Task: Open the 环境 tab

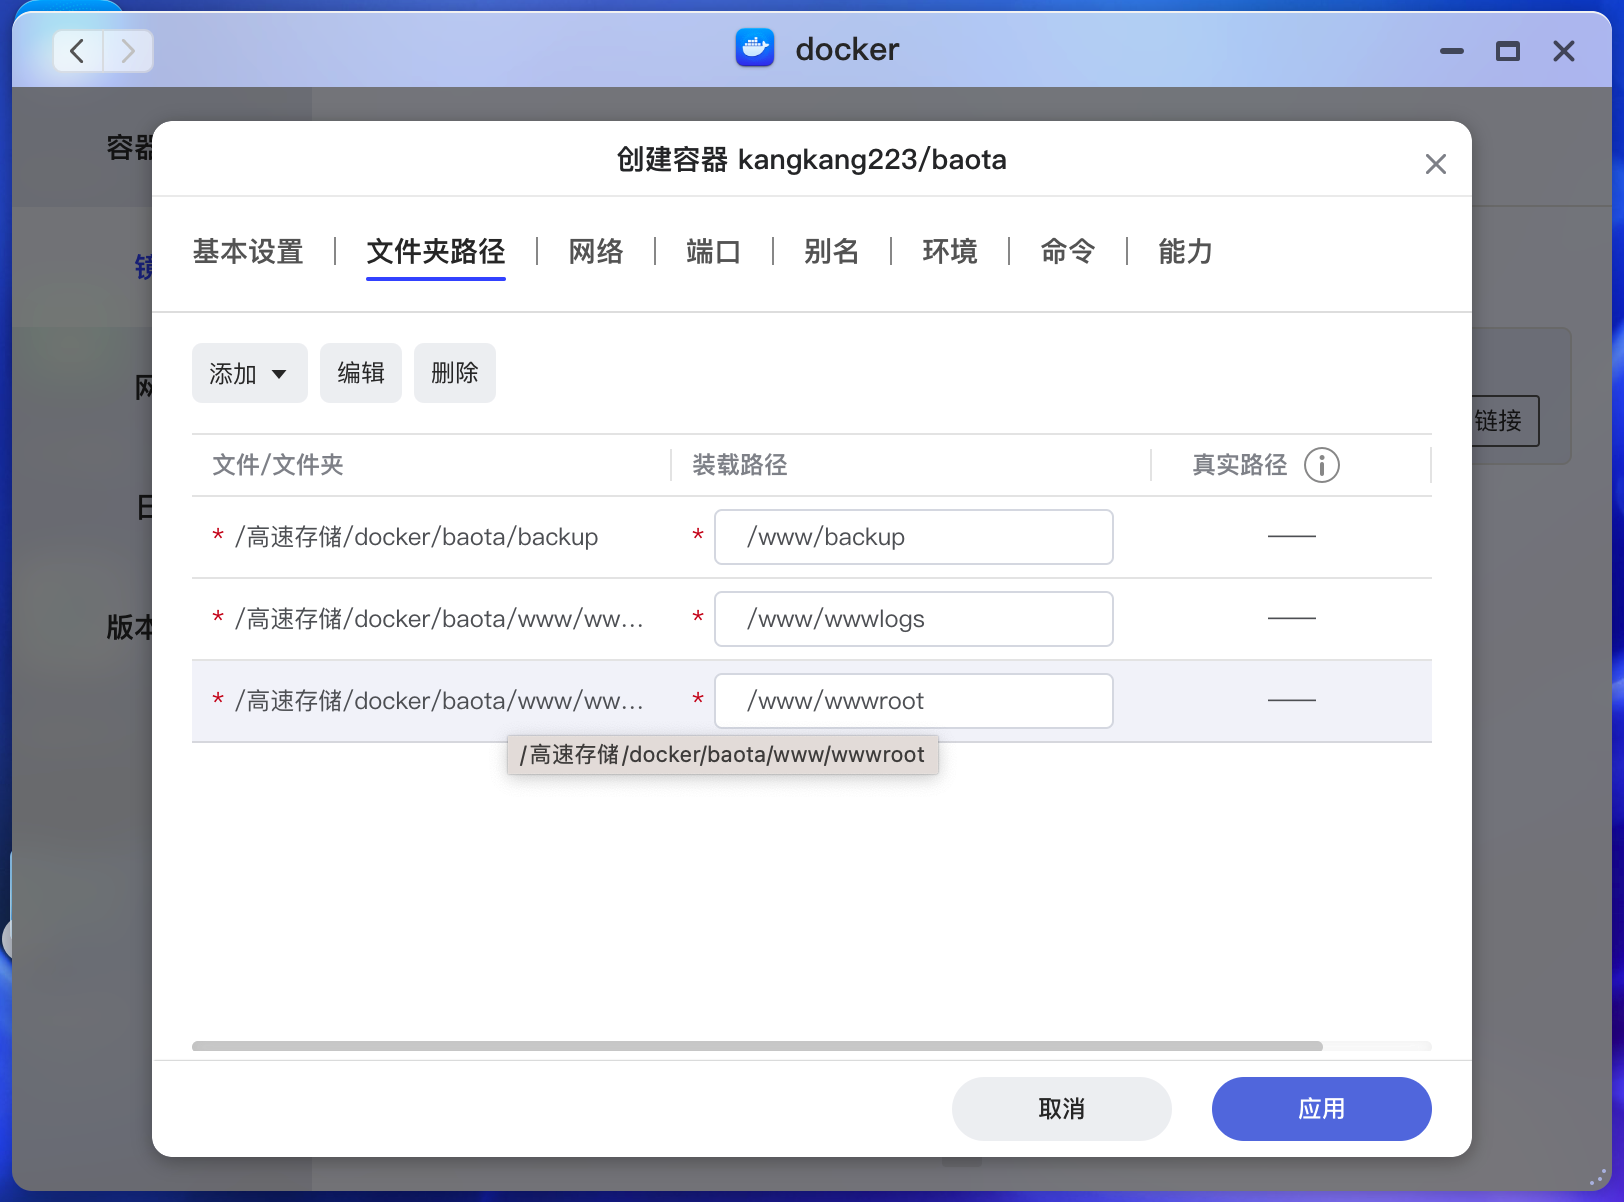Action: (x=950, y=251)
